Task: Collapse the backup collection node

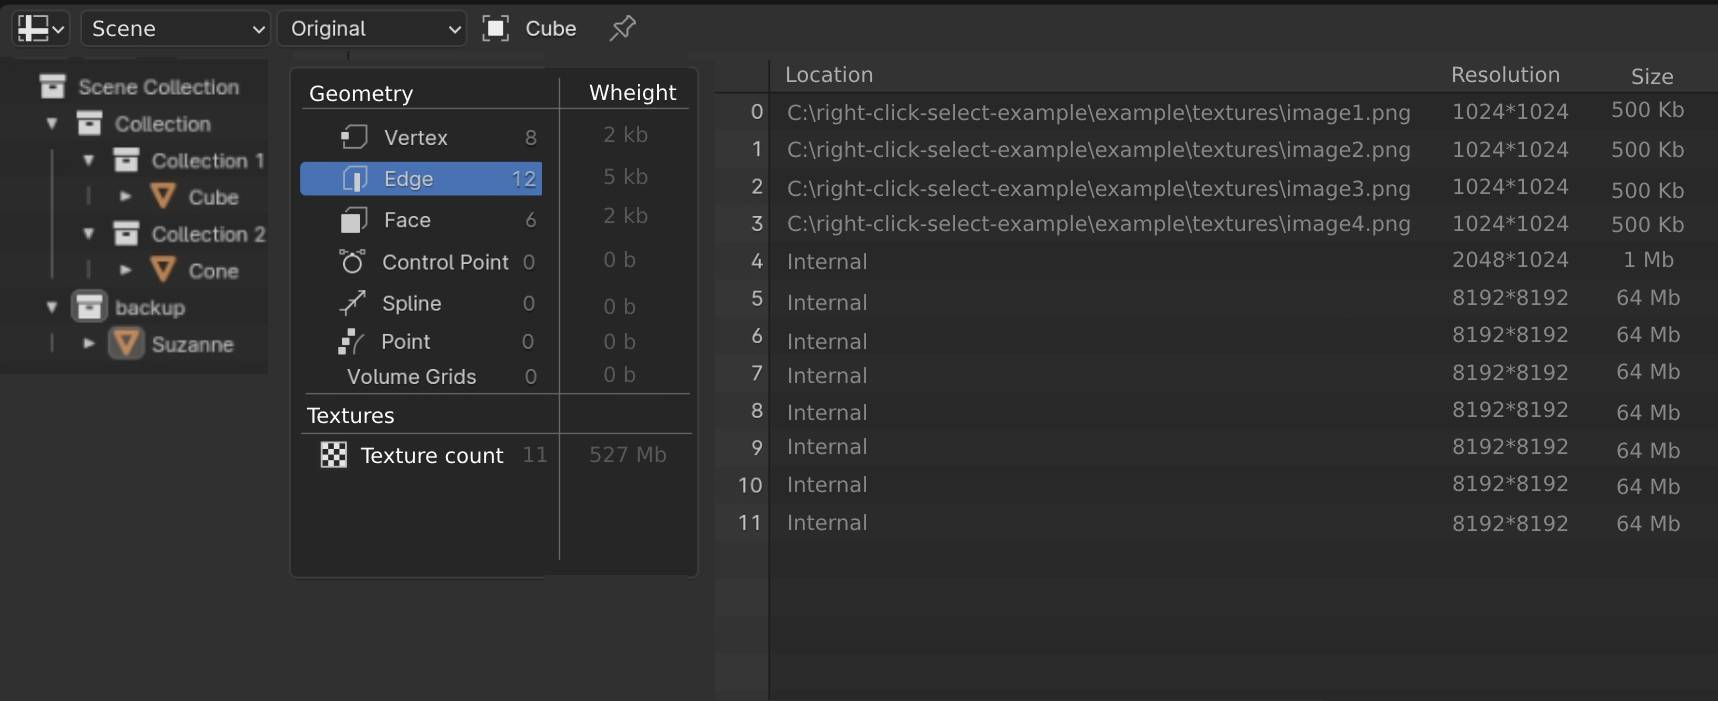Action: [52, 307]
